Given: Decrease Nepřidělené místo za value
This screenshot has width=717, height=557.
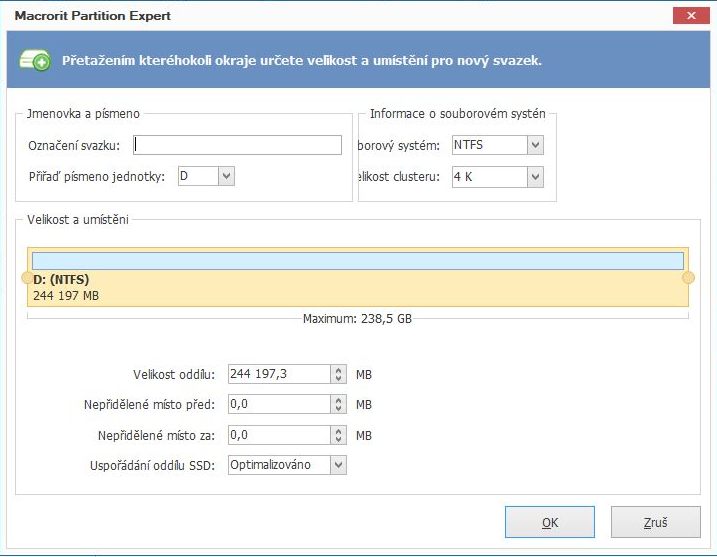Looking at the screenshot, I should click(x=339, y=440).
